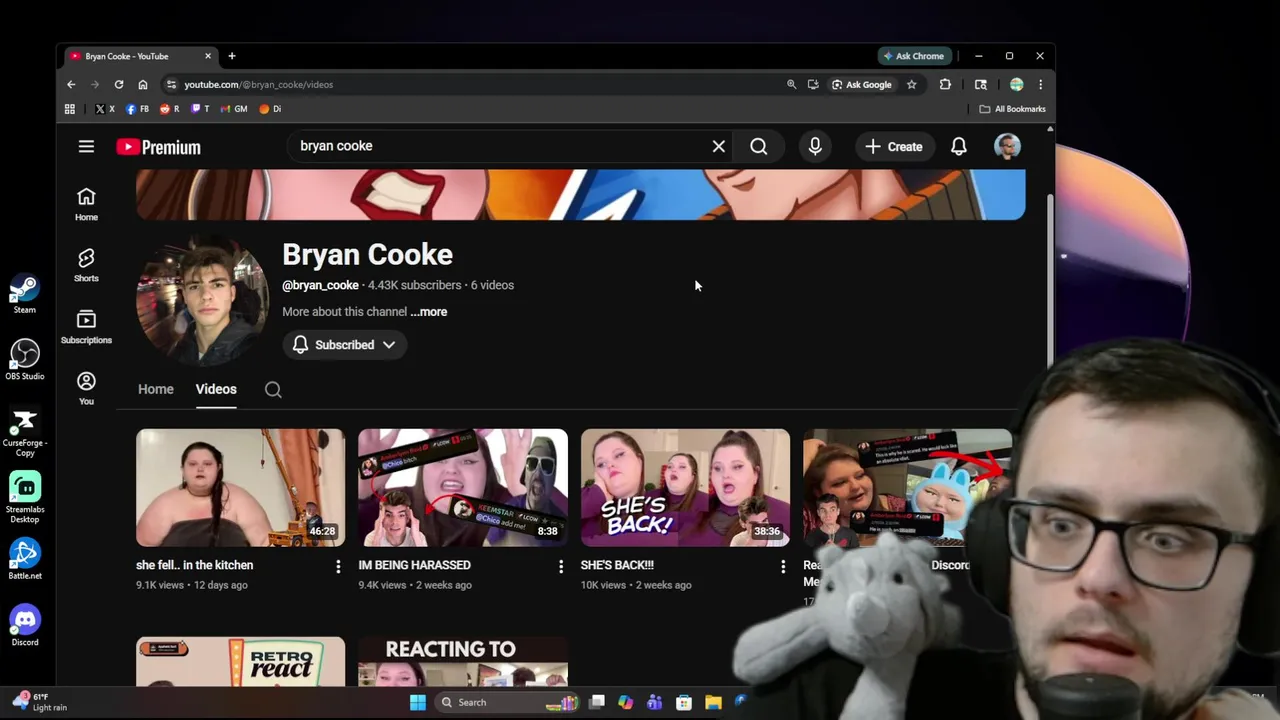The image size is (1280, 720).
Task: Open Subscriptions in the left sidebar
Action: [x=86, y=327]
